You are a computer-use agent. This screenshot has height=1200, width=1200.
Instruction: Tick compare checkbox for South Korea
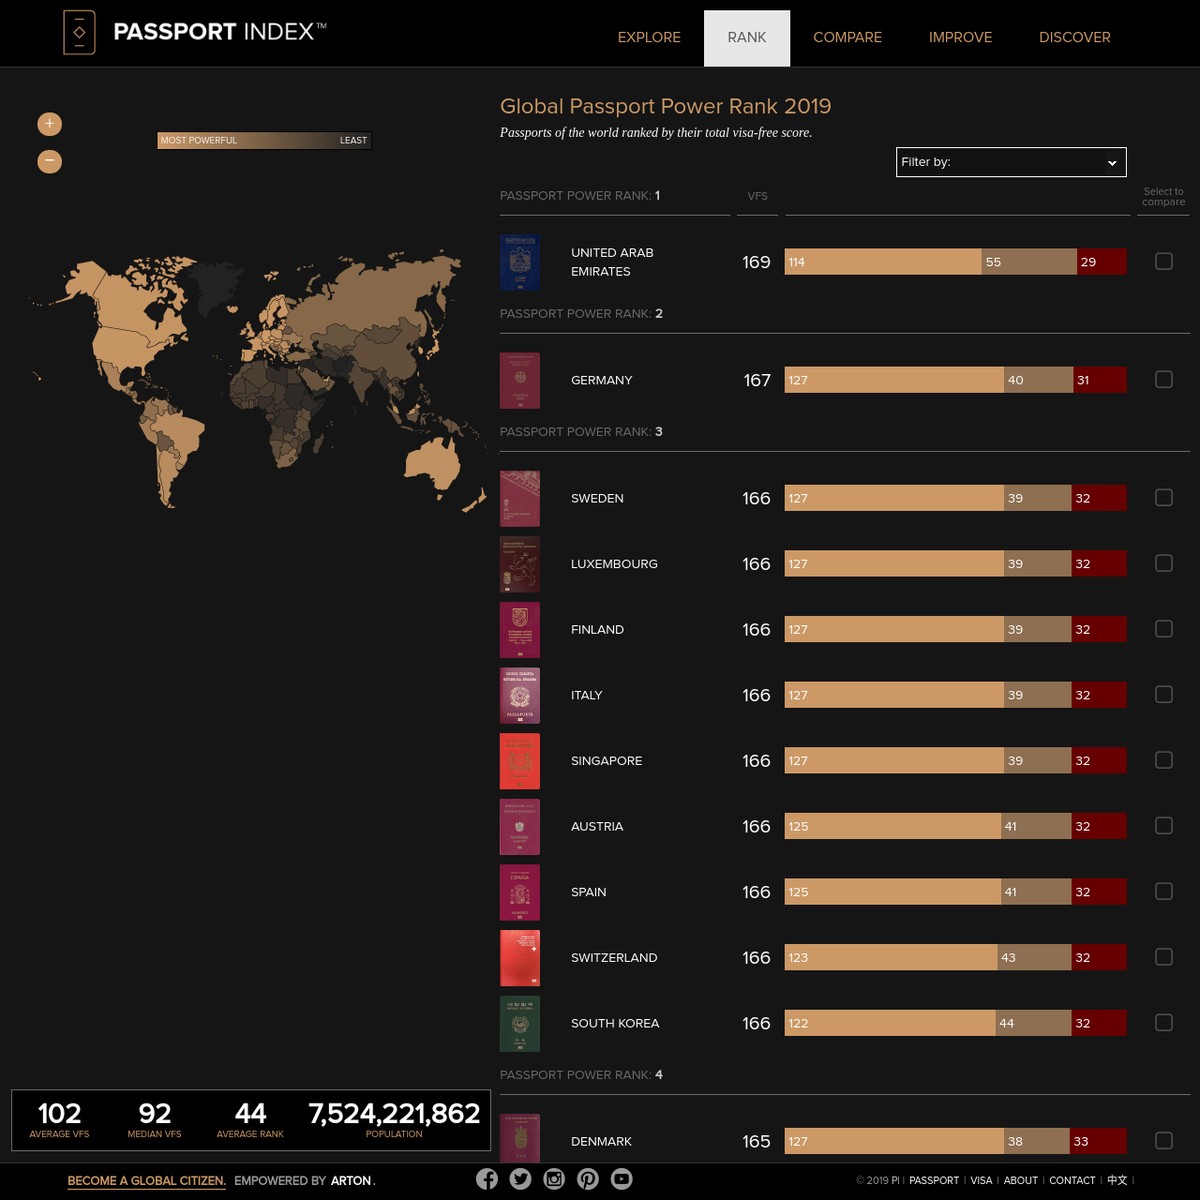pos(1164,1022)
